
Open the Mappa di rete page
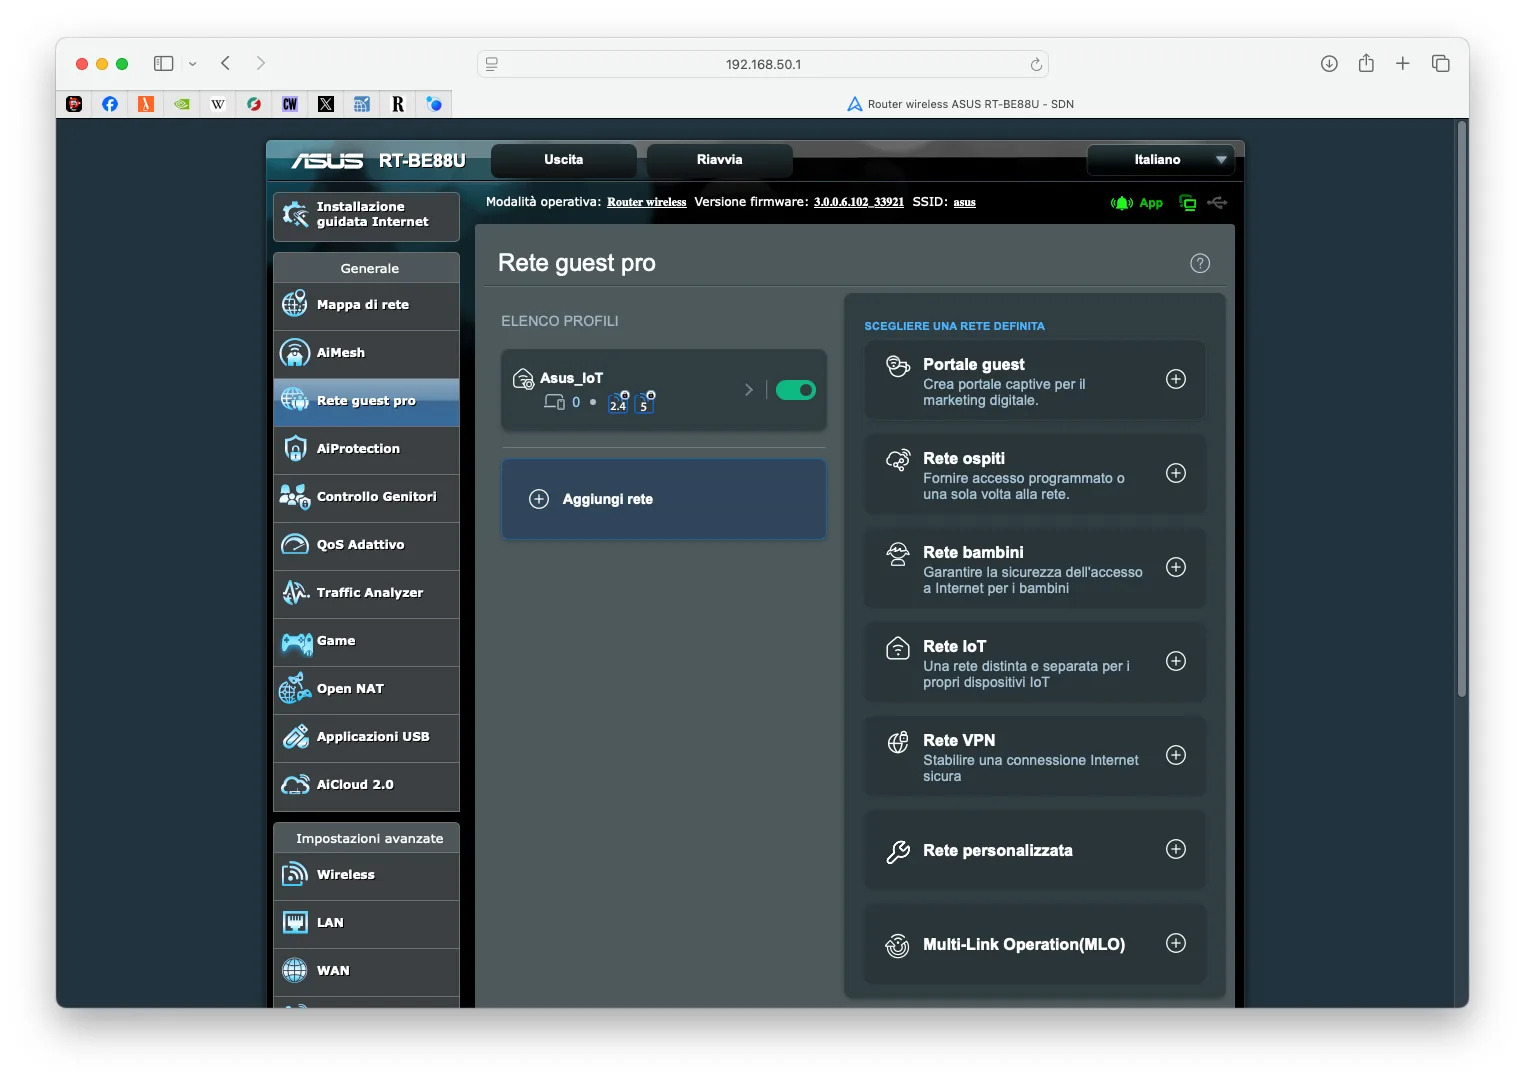pyautogui.click(x=366, y=305)
